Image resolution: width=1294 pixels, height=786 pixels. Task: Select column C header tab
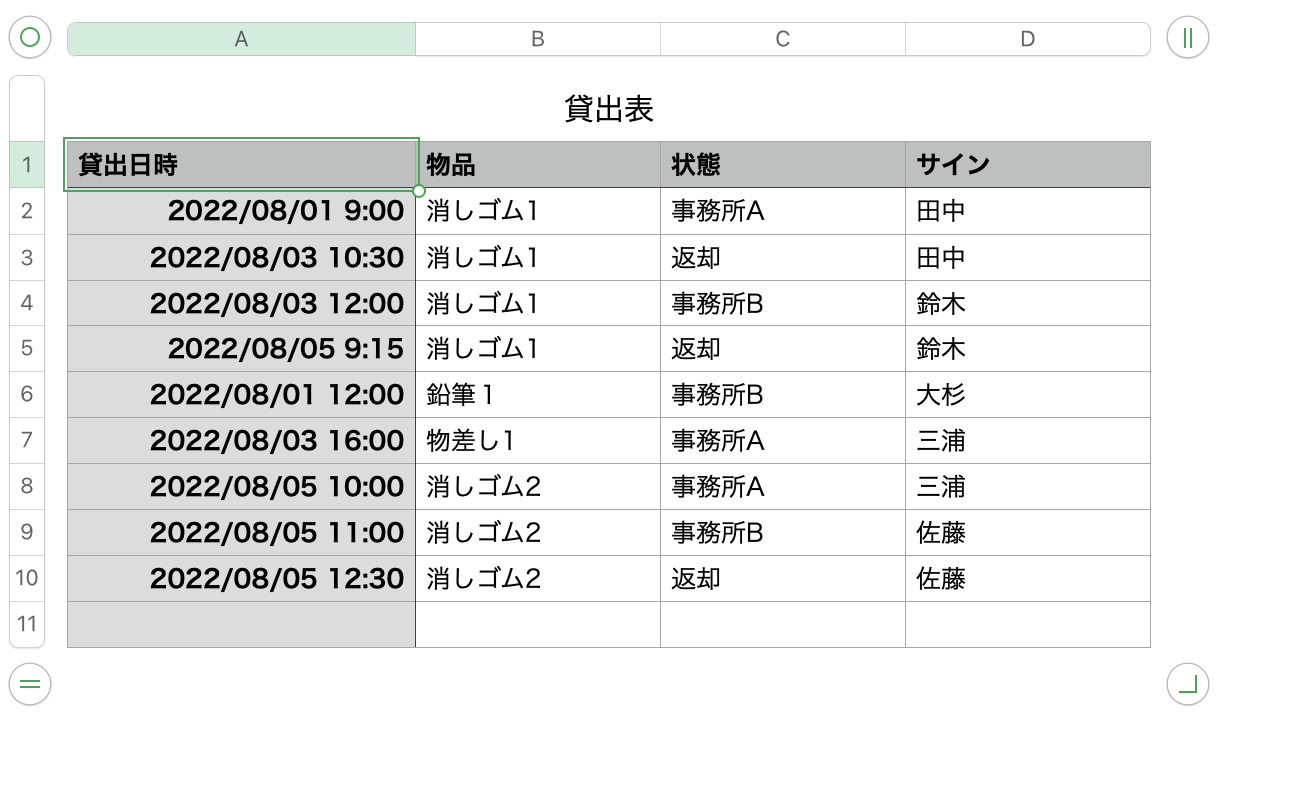pyautogui.click(x=783, y=39)
